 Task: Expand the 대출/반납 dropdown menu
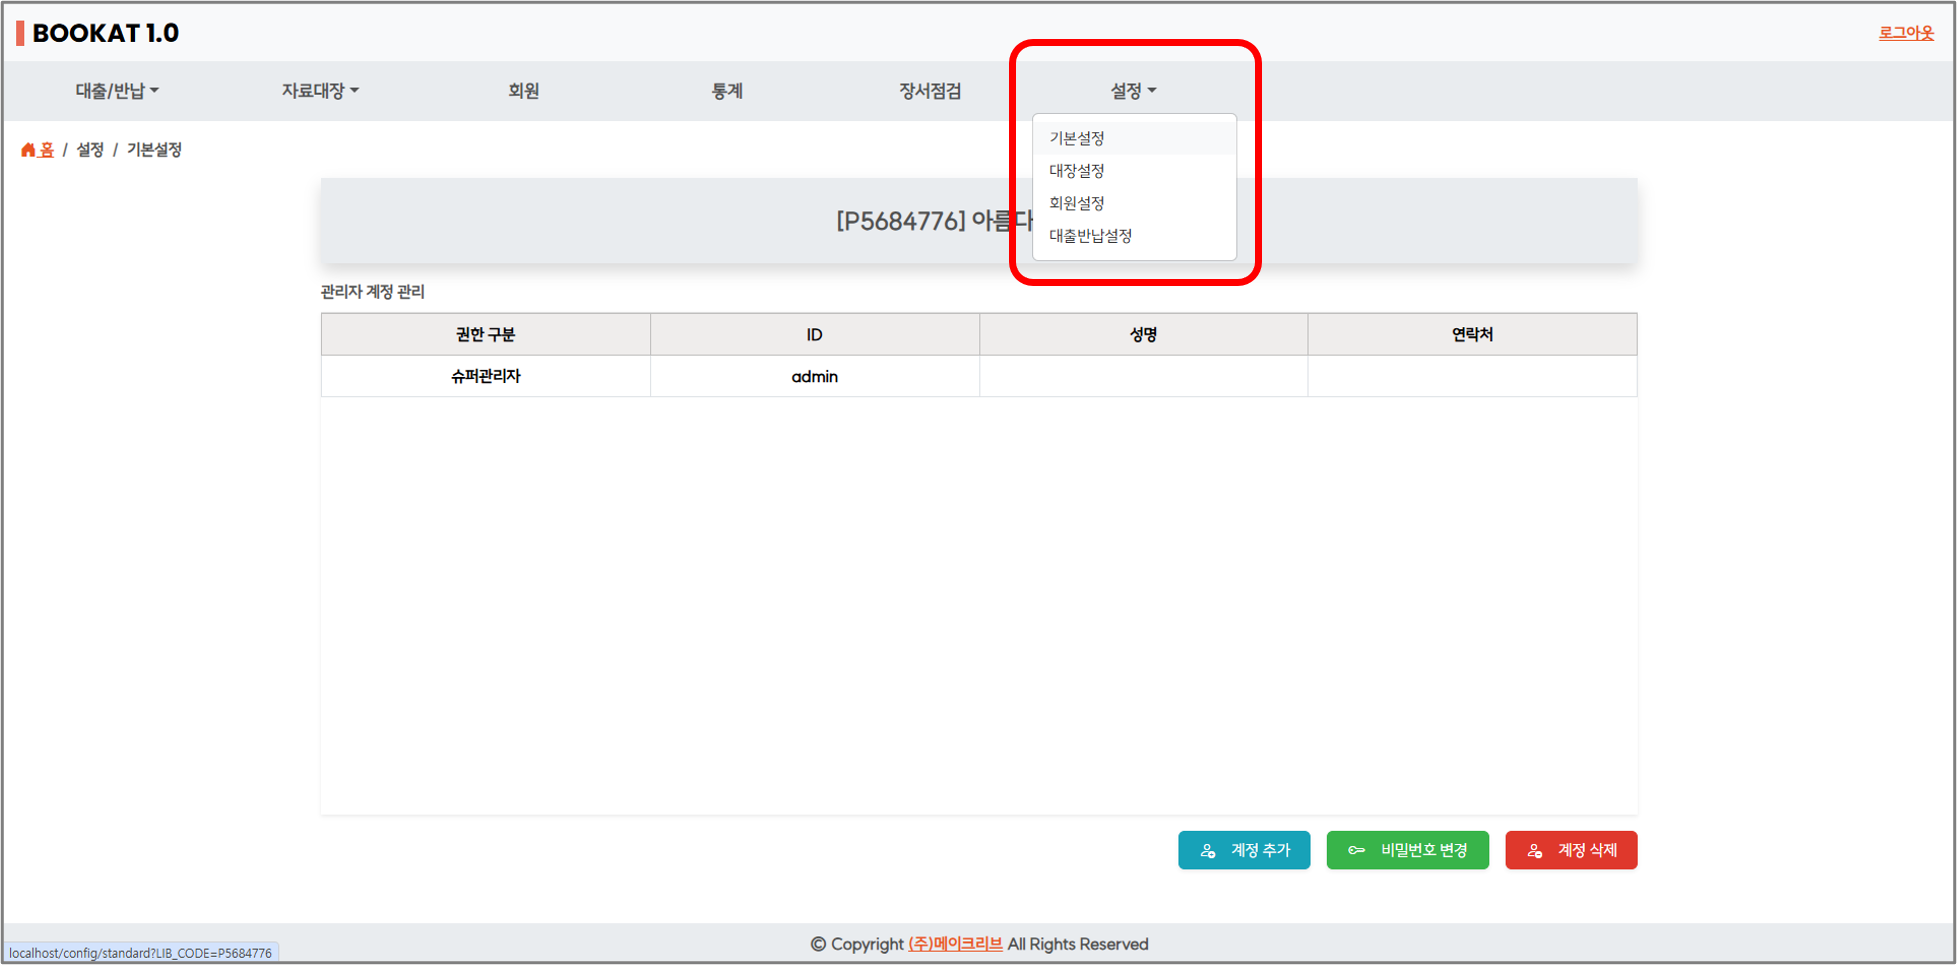pos(117,91)
